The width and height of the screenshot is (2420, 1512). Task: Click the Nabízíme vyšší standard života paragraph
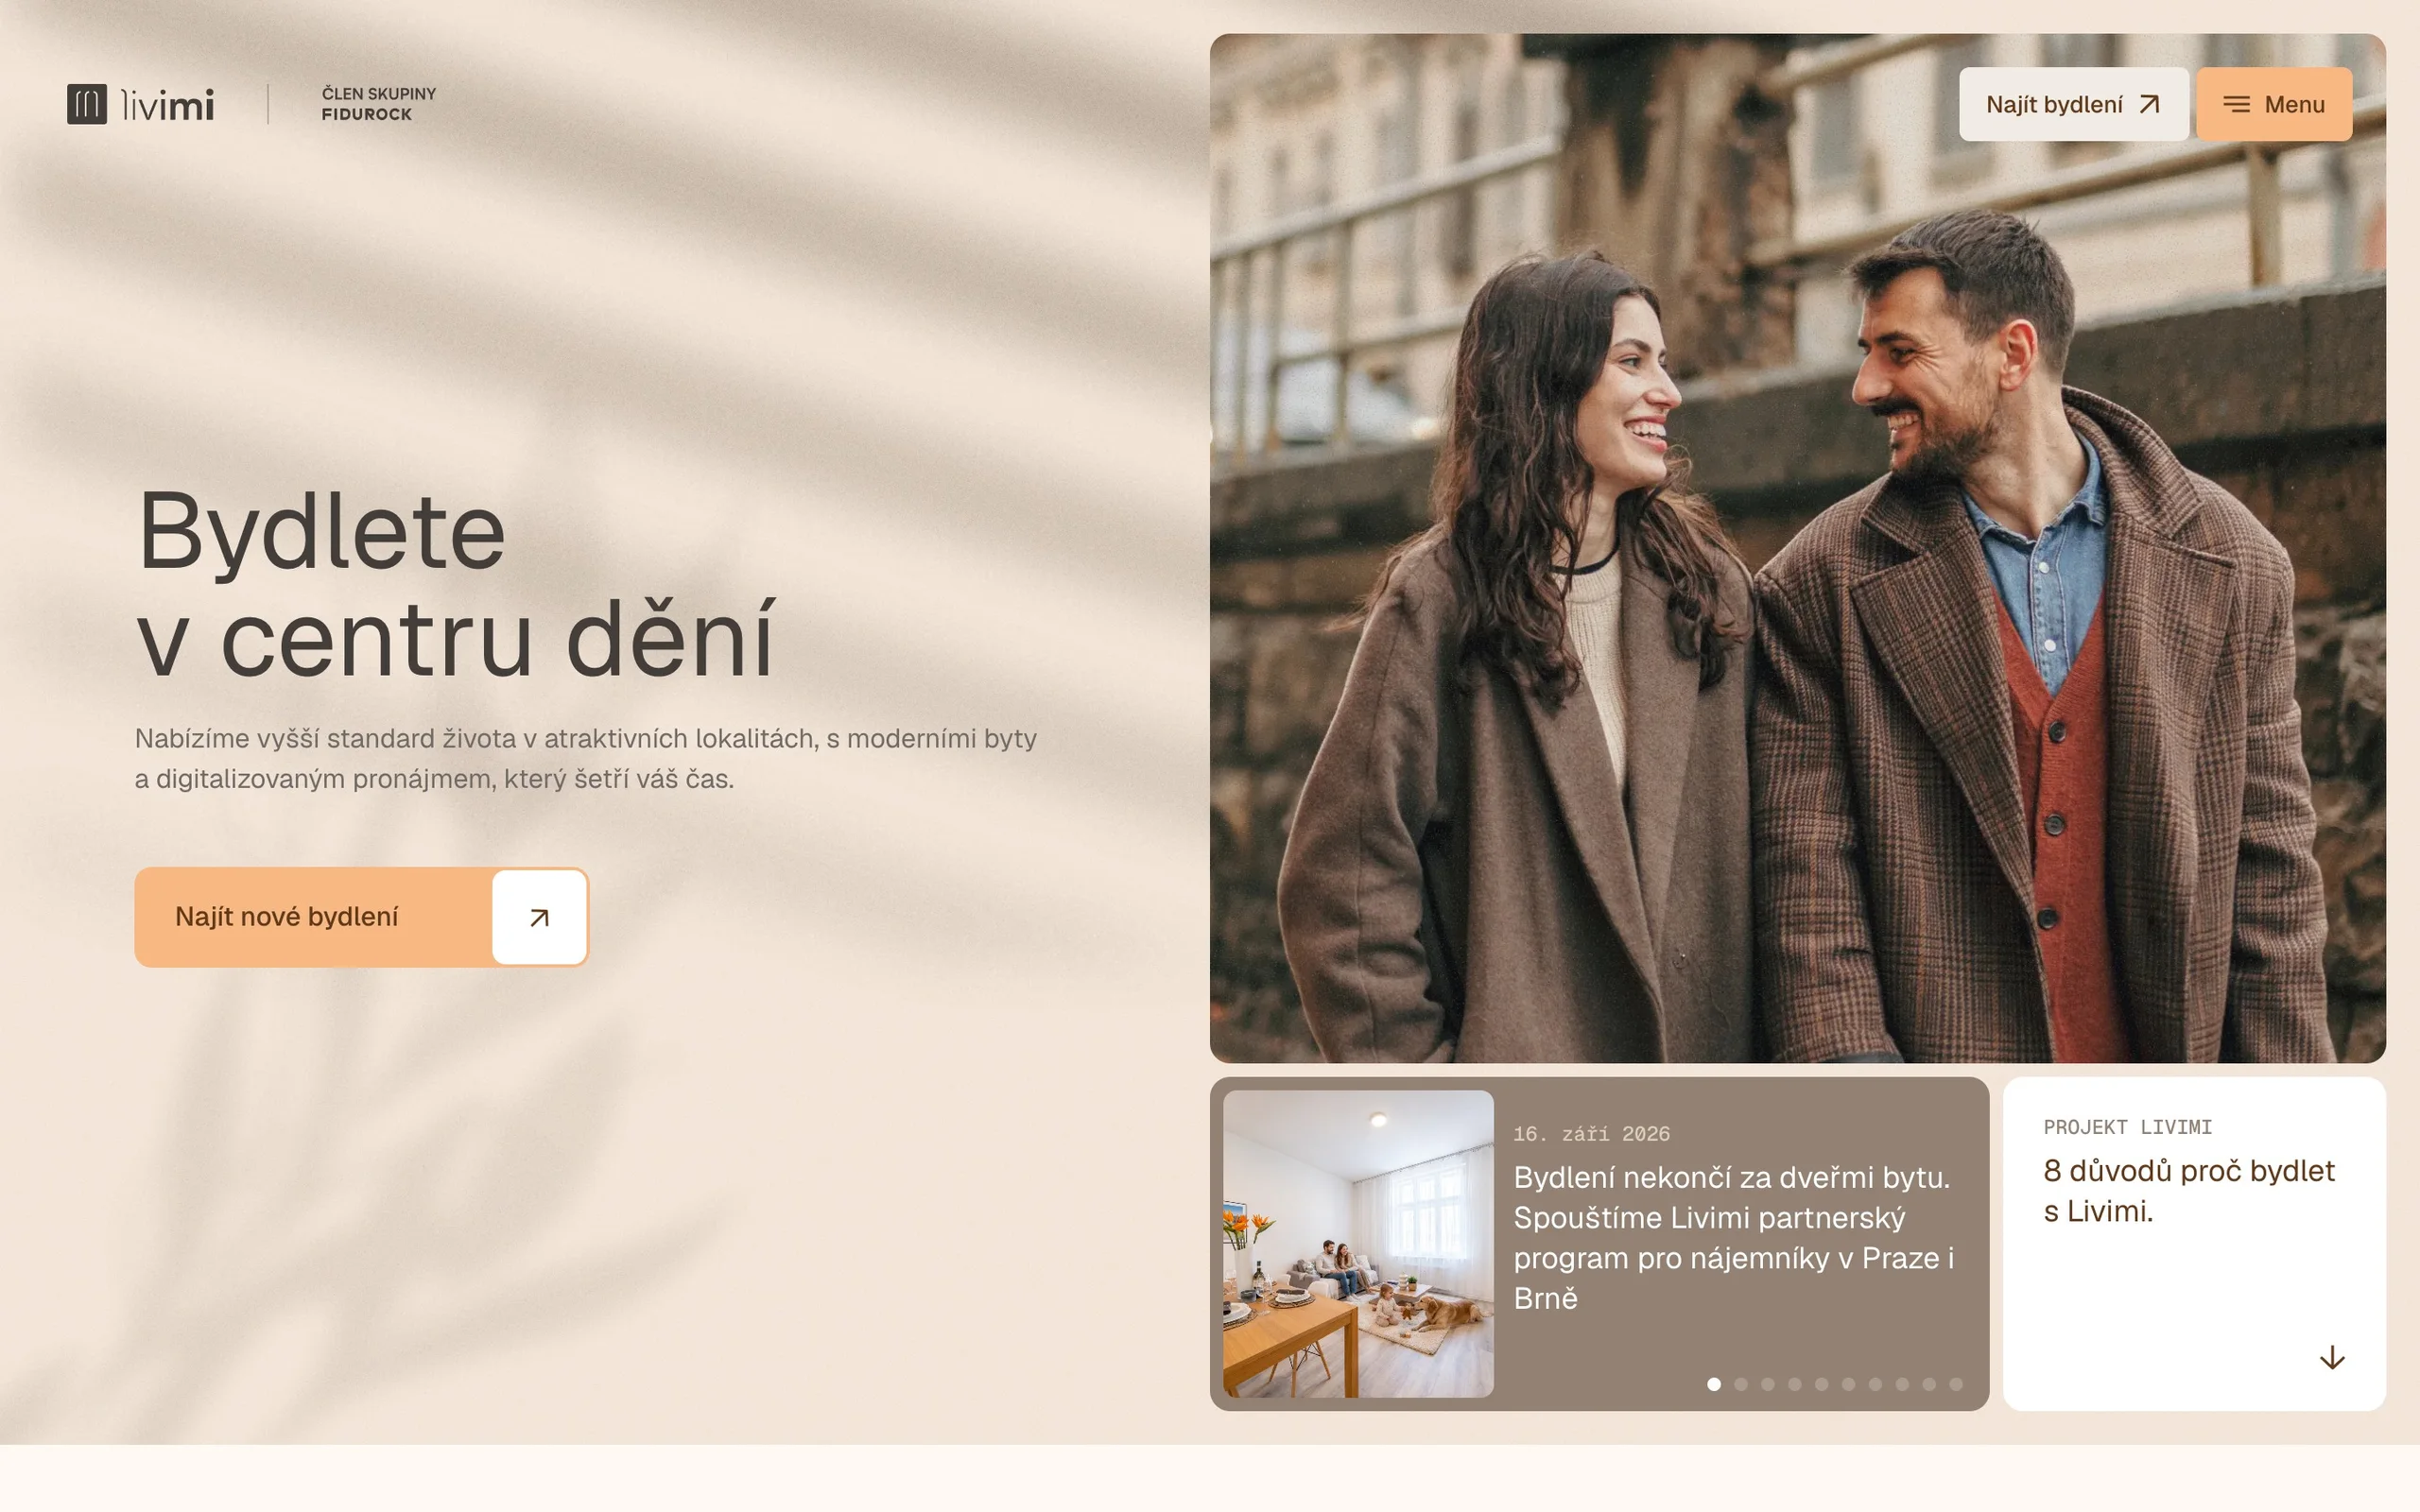coord(585,758)
